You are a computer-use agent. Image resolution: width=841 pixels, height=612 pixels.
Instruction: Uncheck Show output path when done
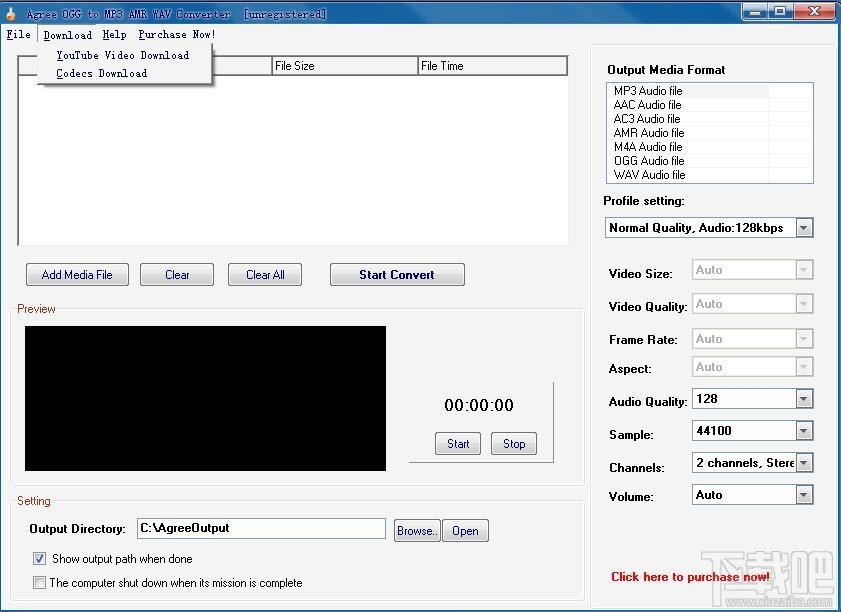[x=39, y=559]
